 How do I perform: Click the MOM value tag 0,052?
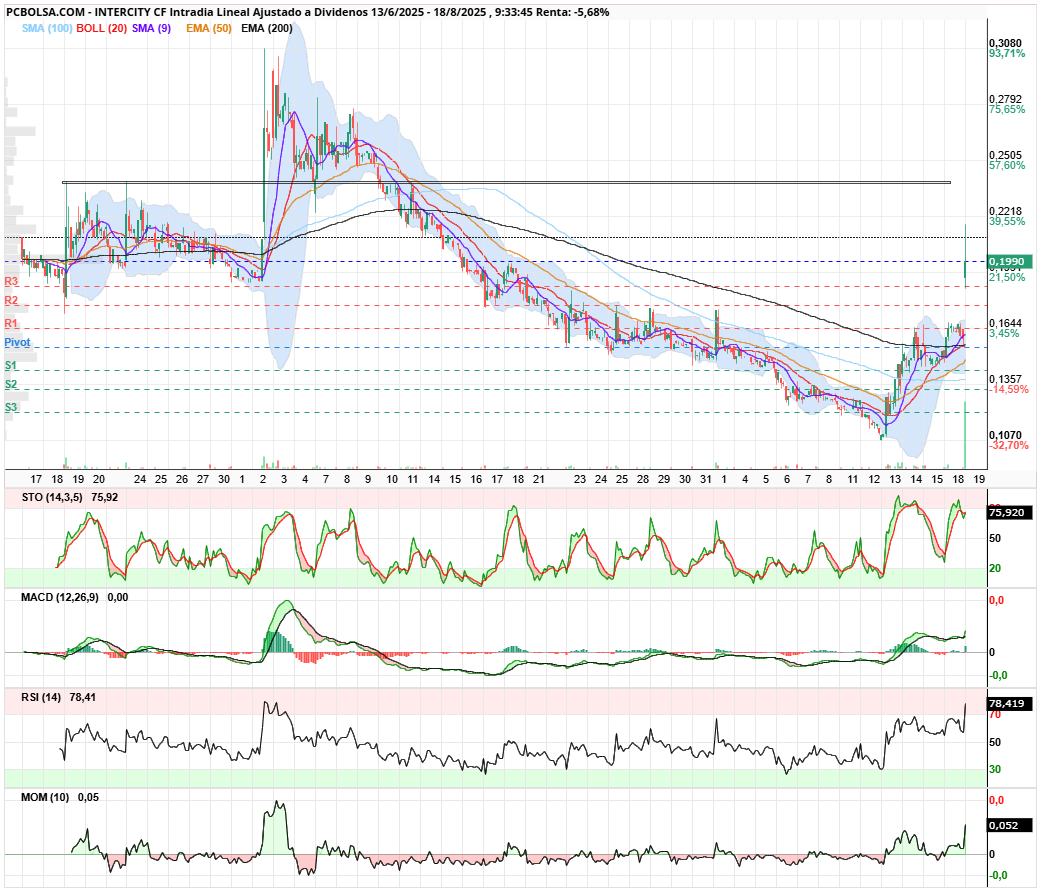(1010, 826)
